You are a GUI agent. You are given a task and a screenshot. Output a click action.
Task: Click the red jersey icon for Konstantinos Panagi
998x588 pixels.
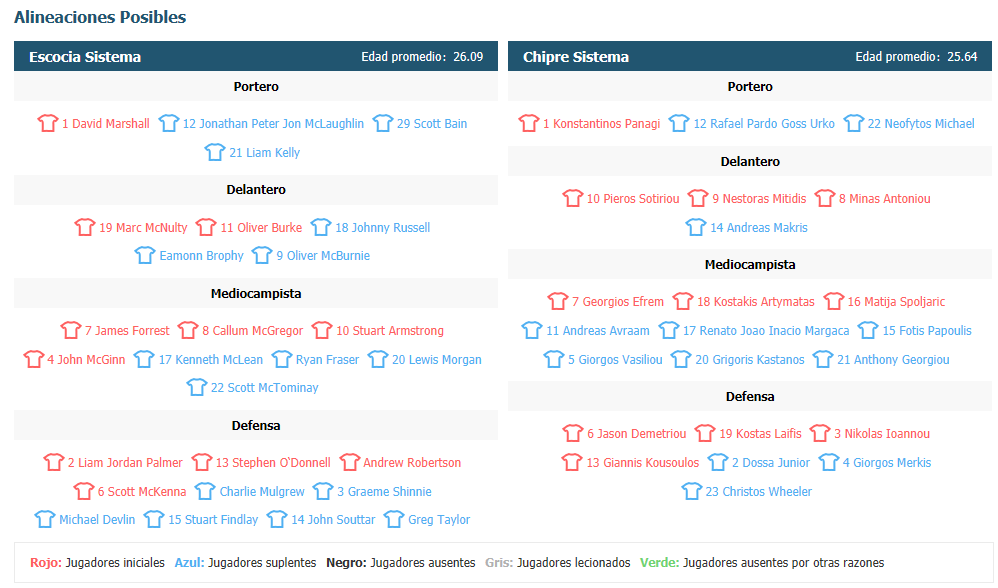point(529,123)
